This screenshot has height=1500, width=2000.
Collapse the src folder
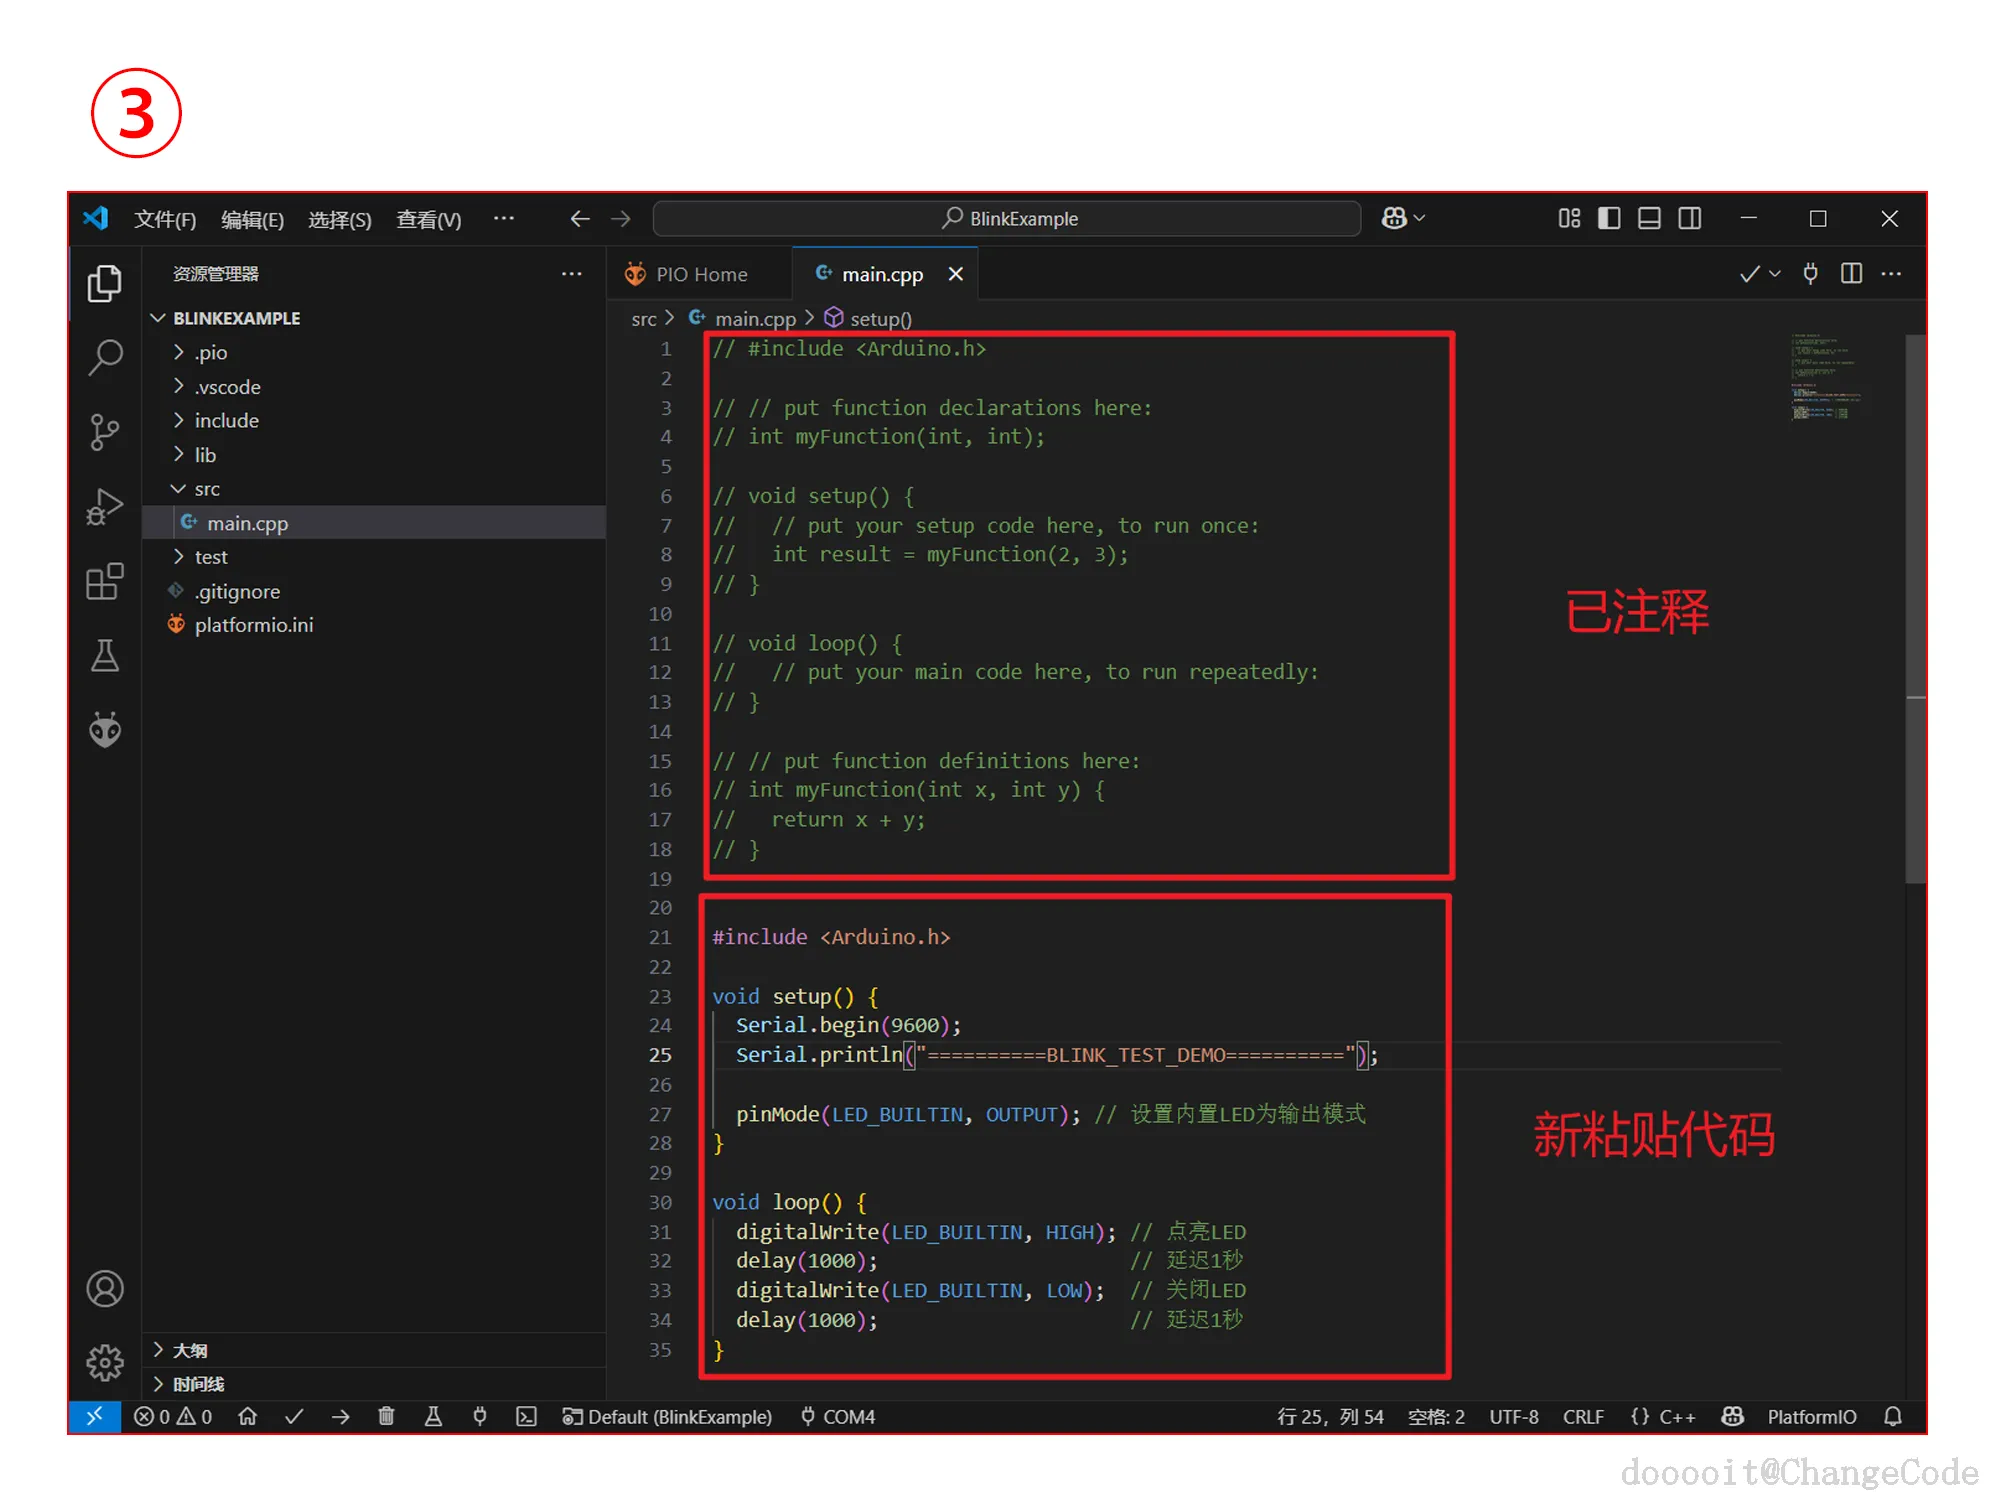[x=207, y=489]
